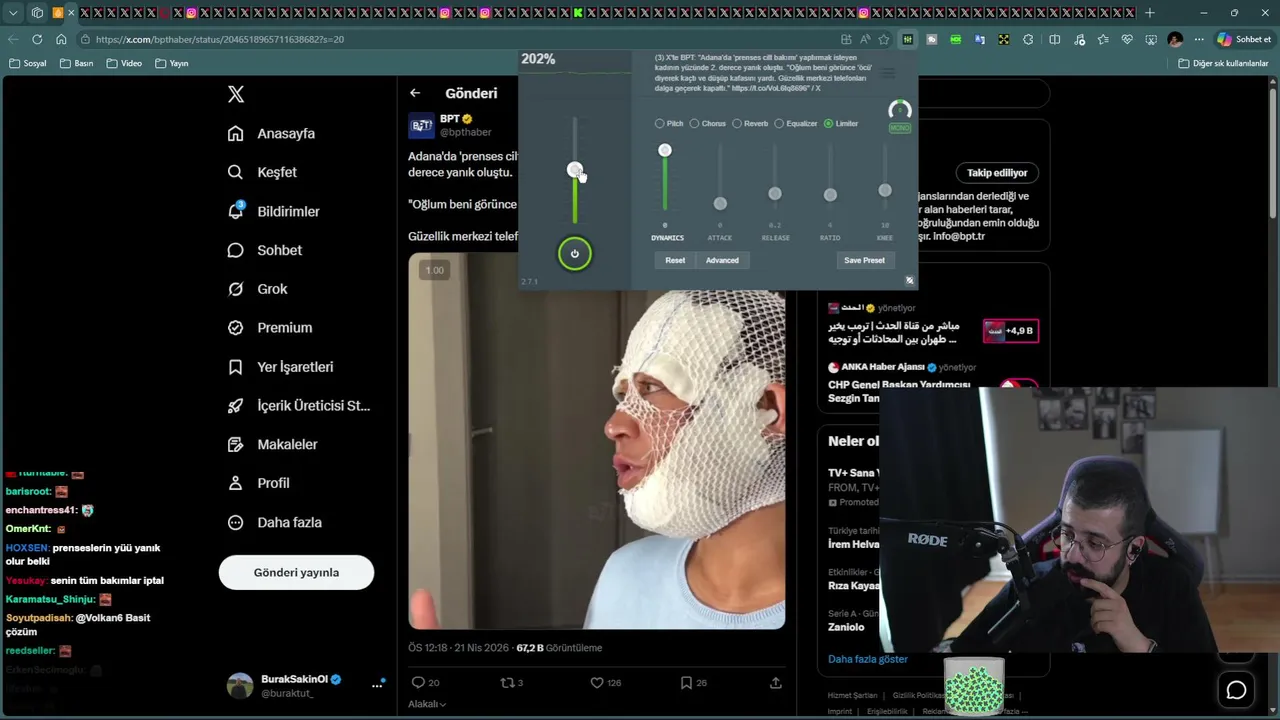Click the NDI extension icon in toolbar

(956, 39)
